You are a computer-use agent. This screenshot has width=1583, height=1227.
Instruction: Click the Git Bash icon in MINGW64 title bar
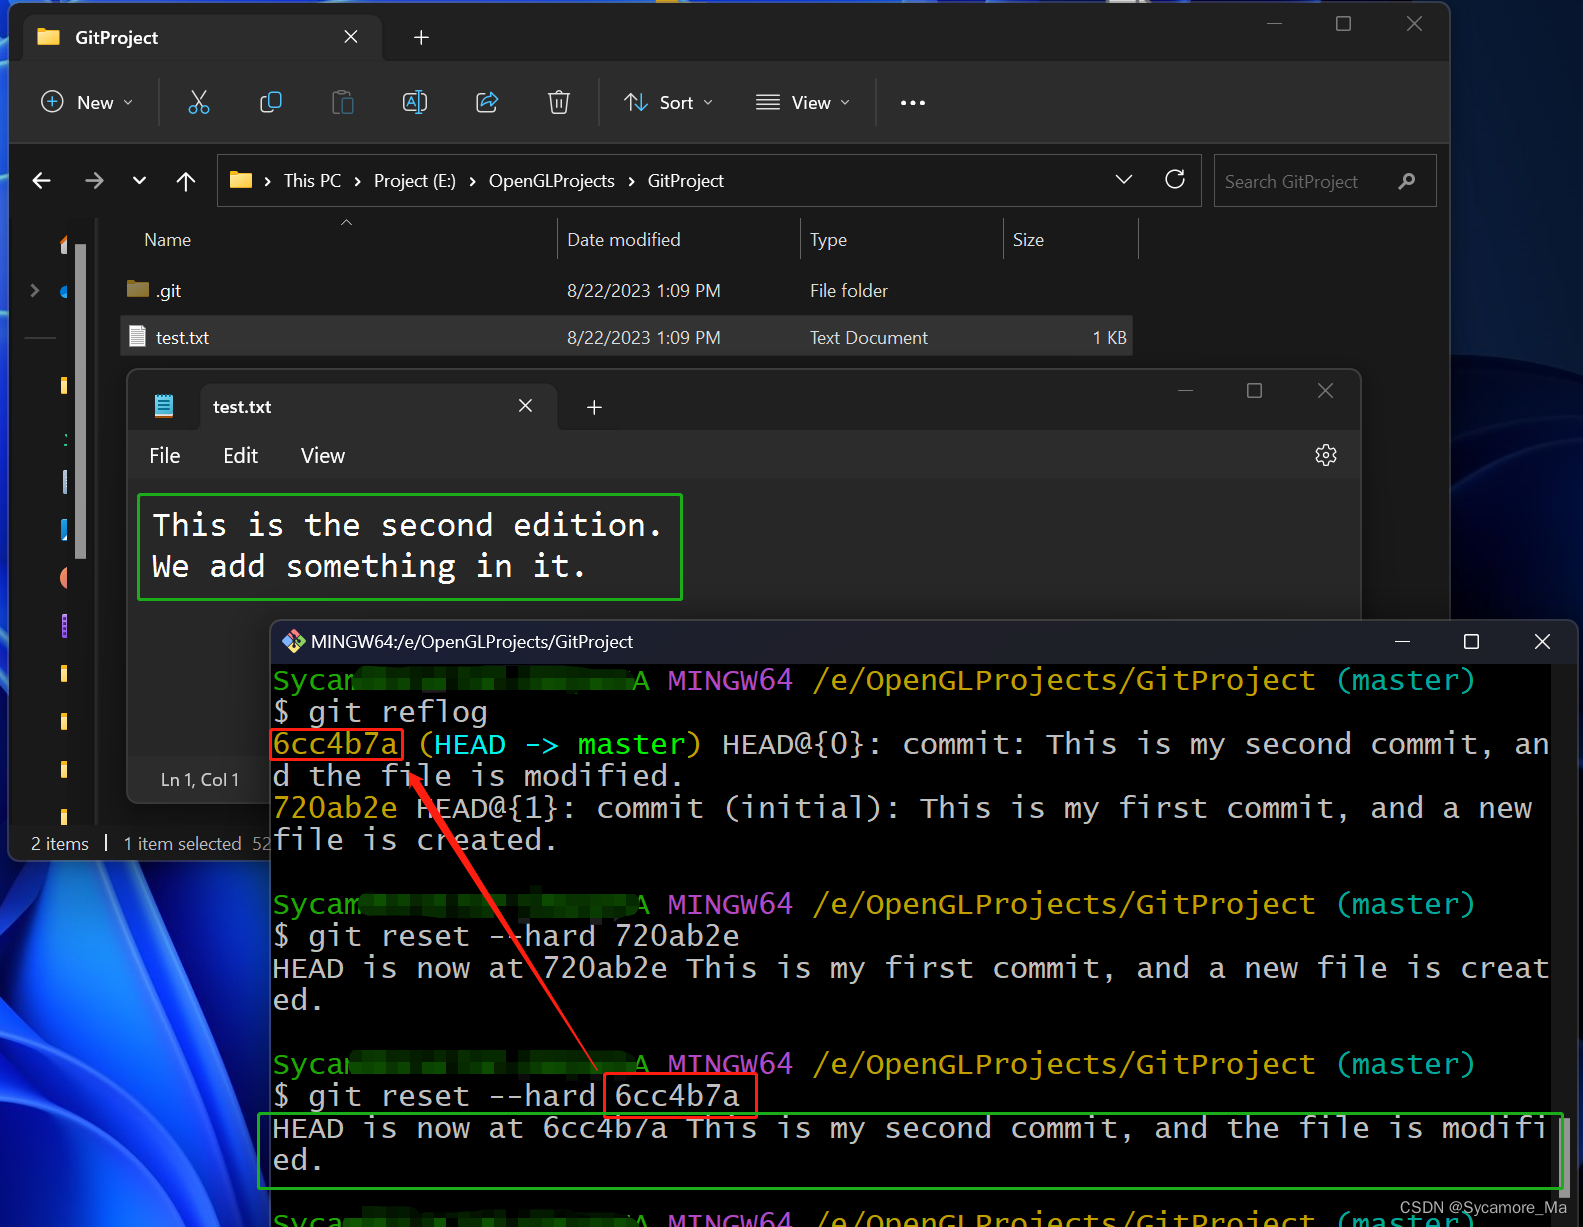[293, 641]
